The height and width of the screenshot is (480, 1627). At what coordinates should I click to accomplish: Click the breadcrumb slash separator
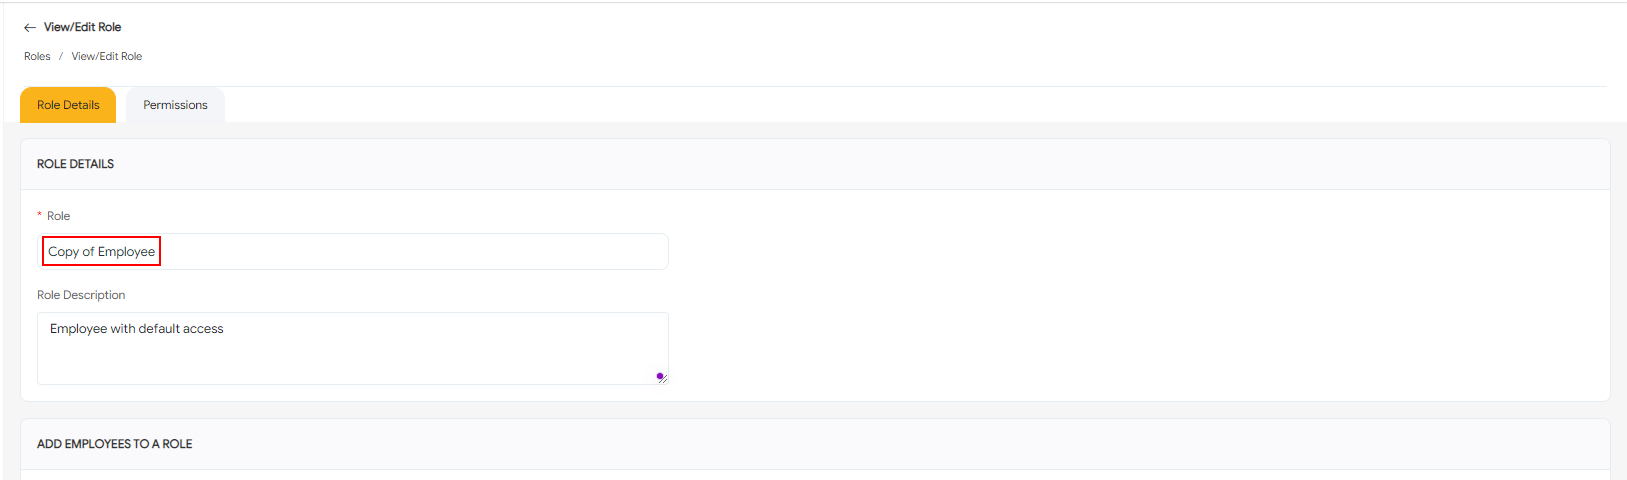pyautogui.click(x=61, y=57)
